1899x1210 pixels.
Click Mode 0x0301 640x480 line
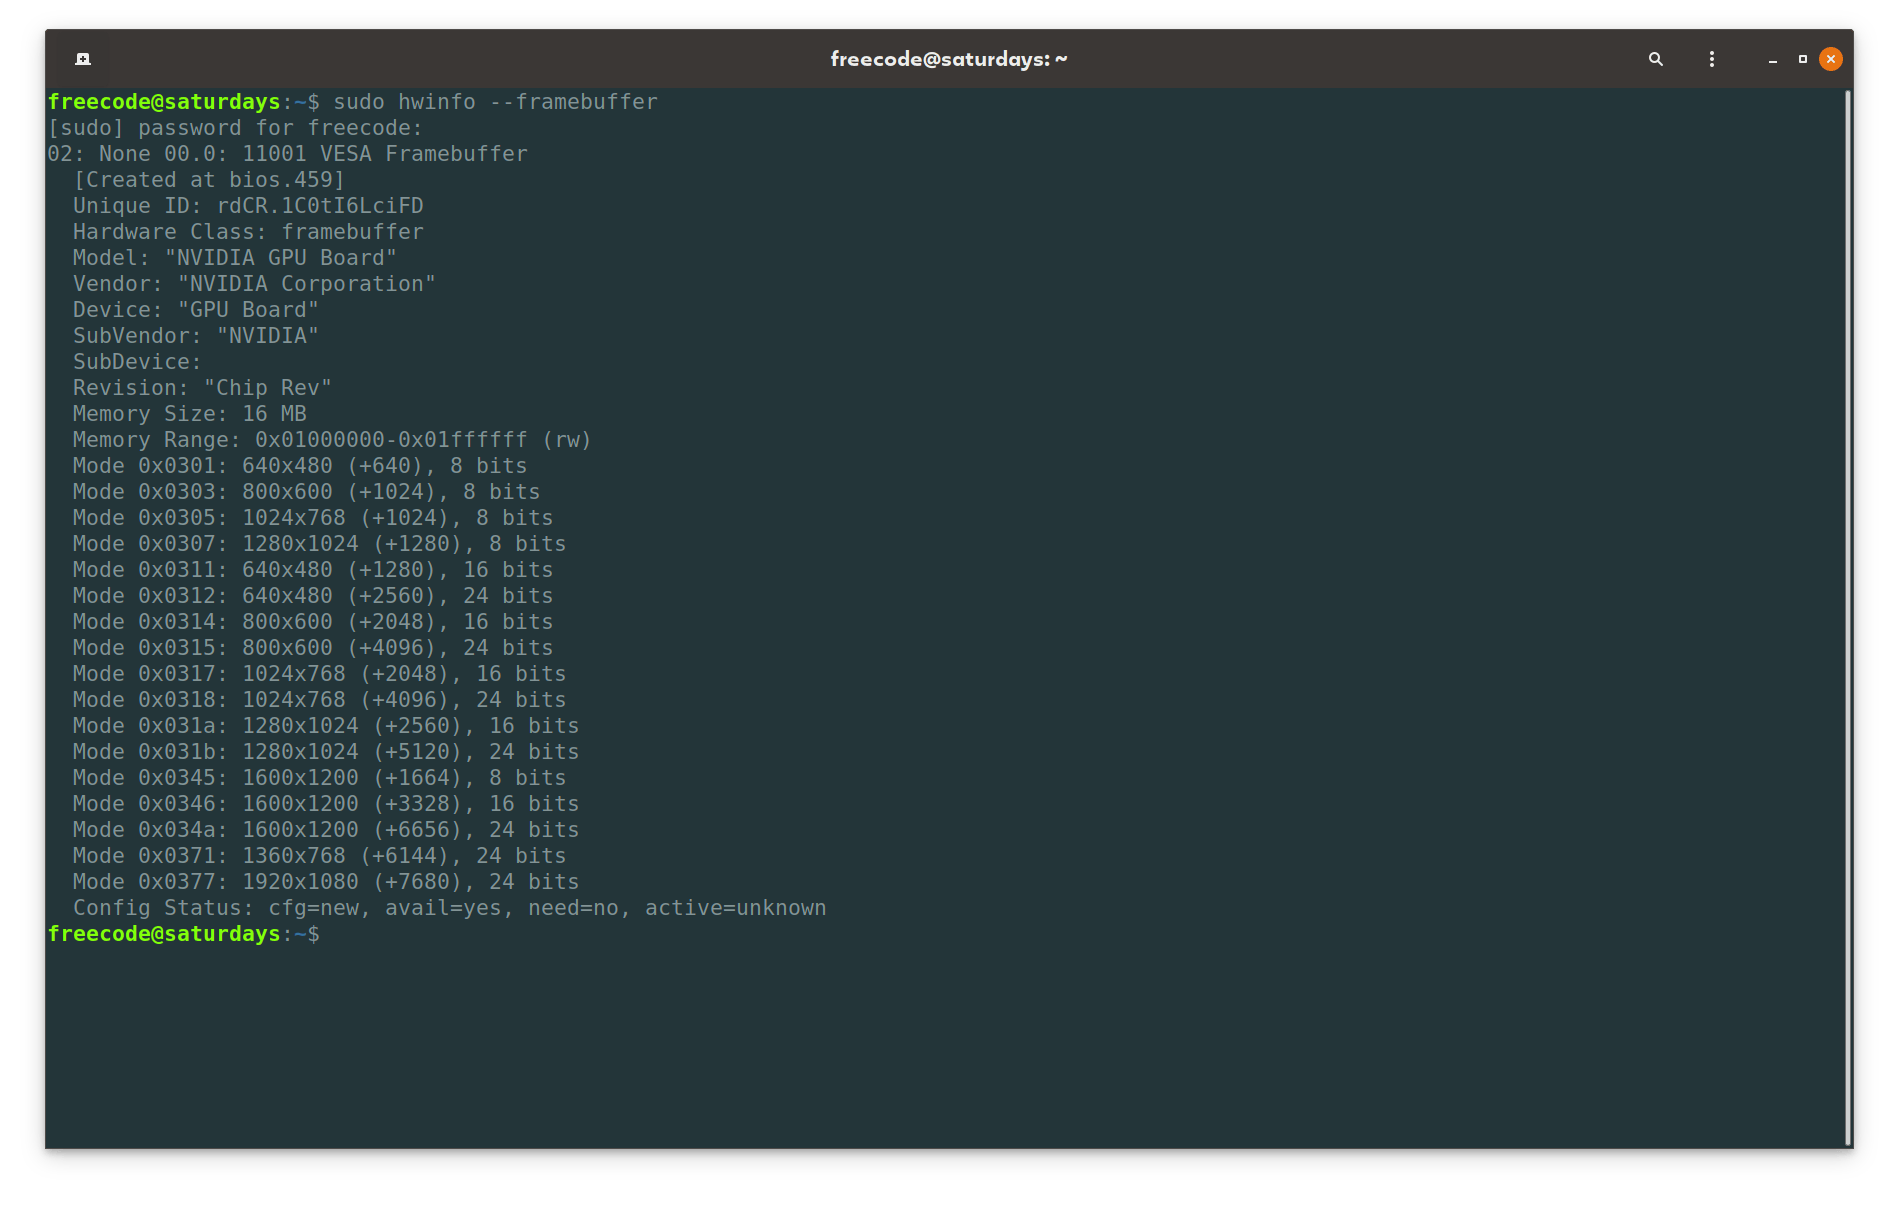300,466
